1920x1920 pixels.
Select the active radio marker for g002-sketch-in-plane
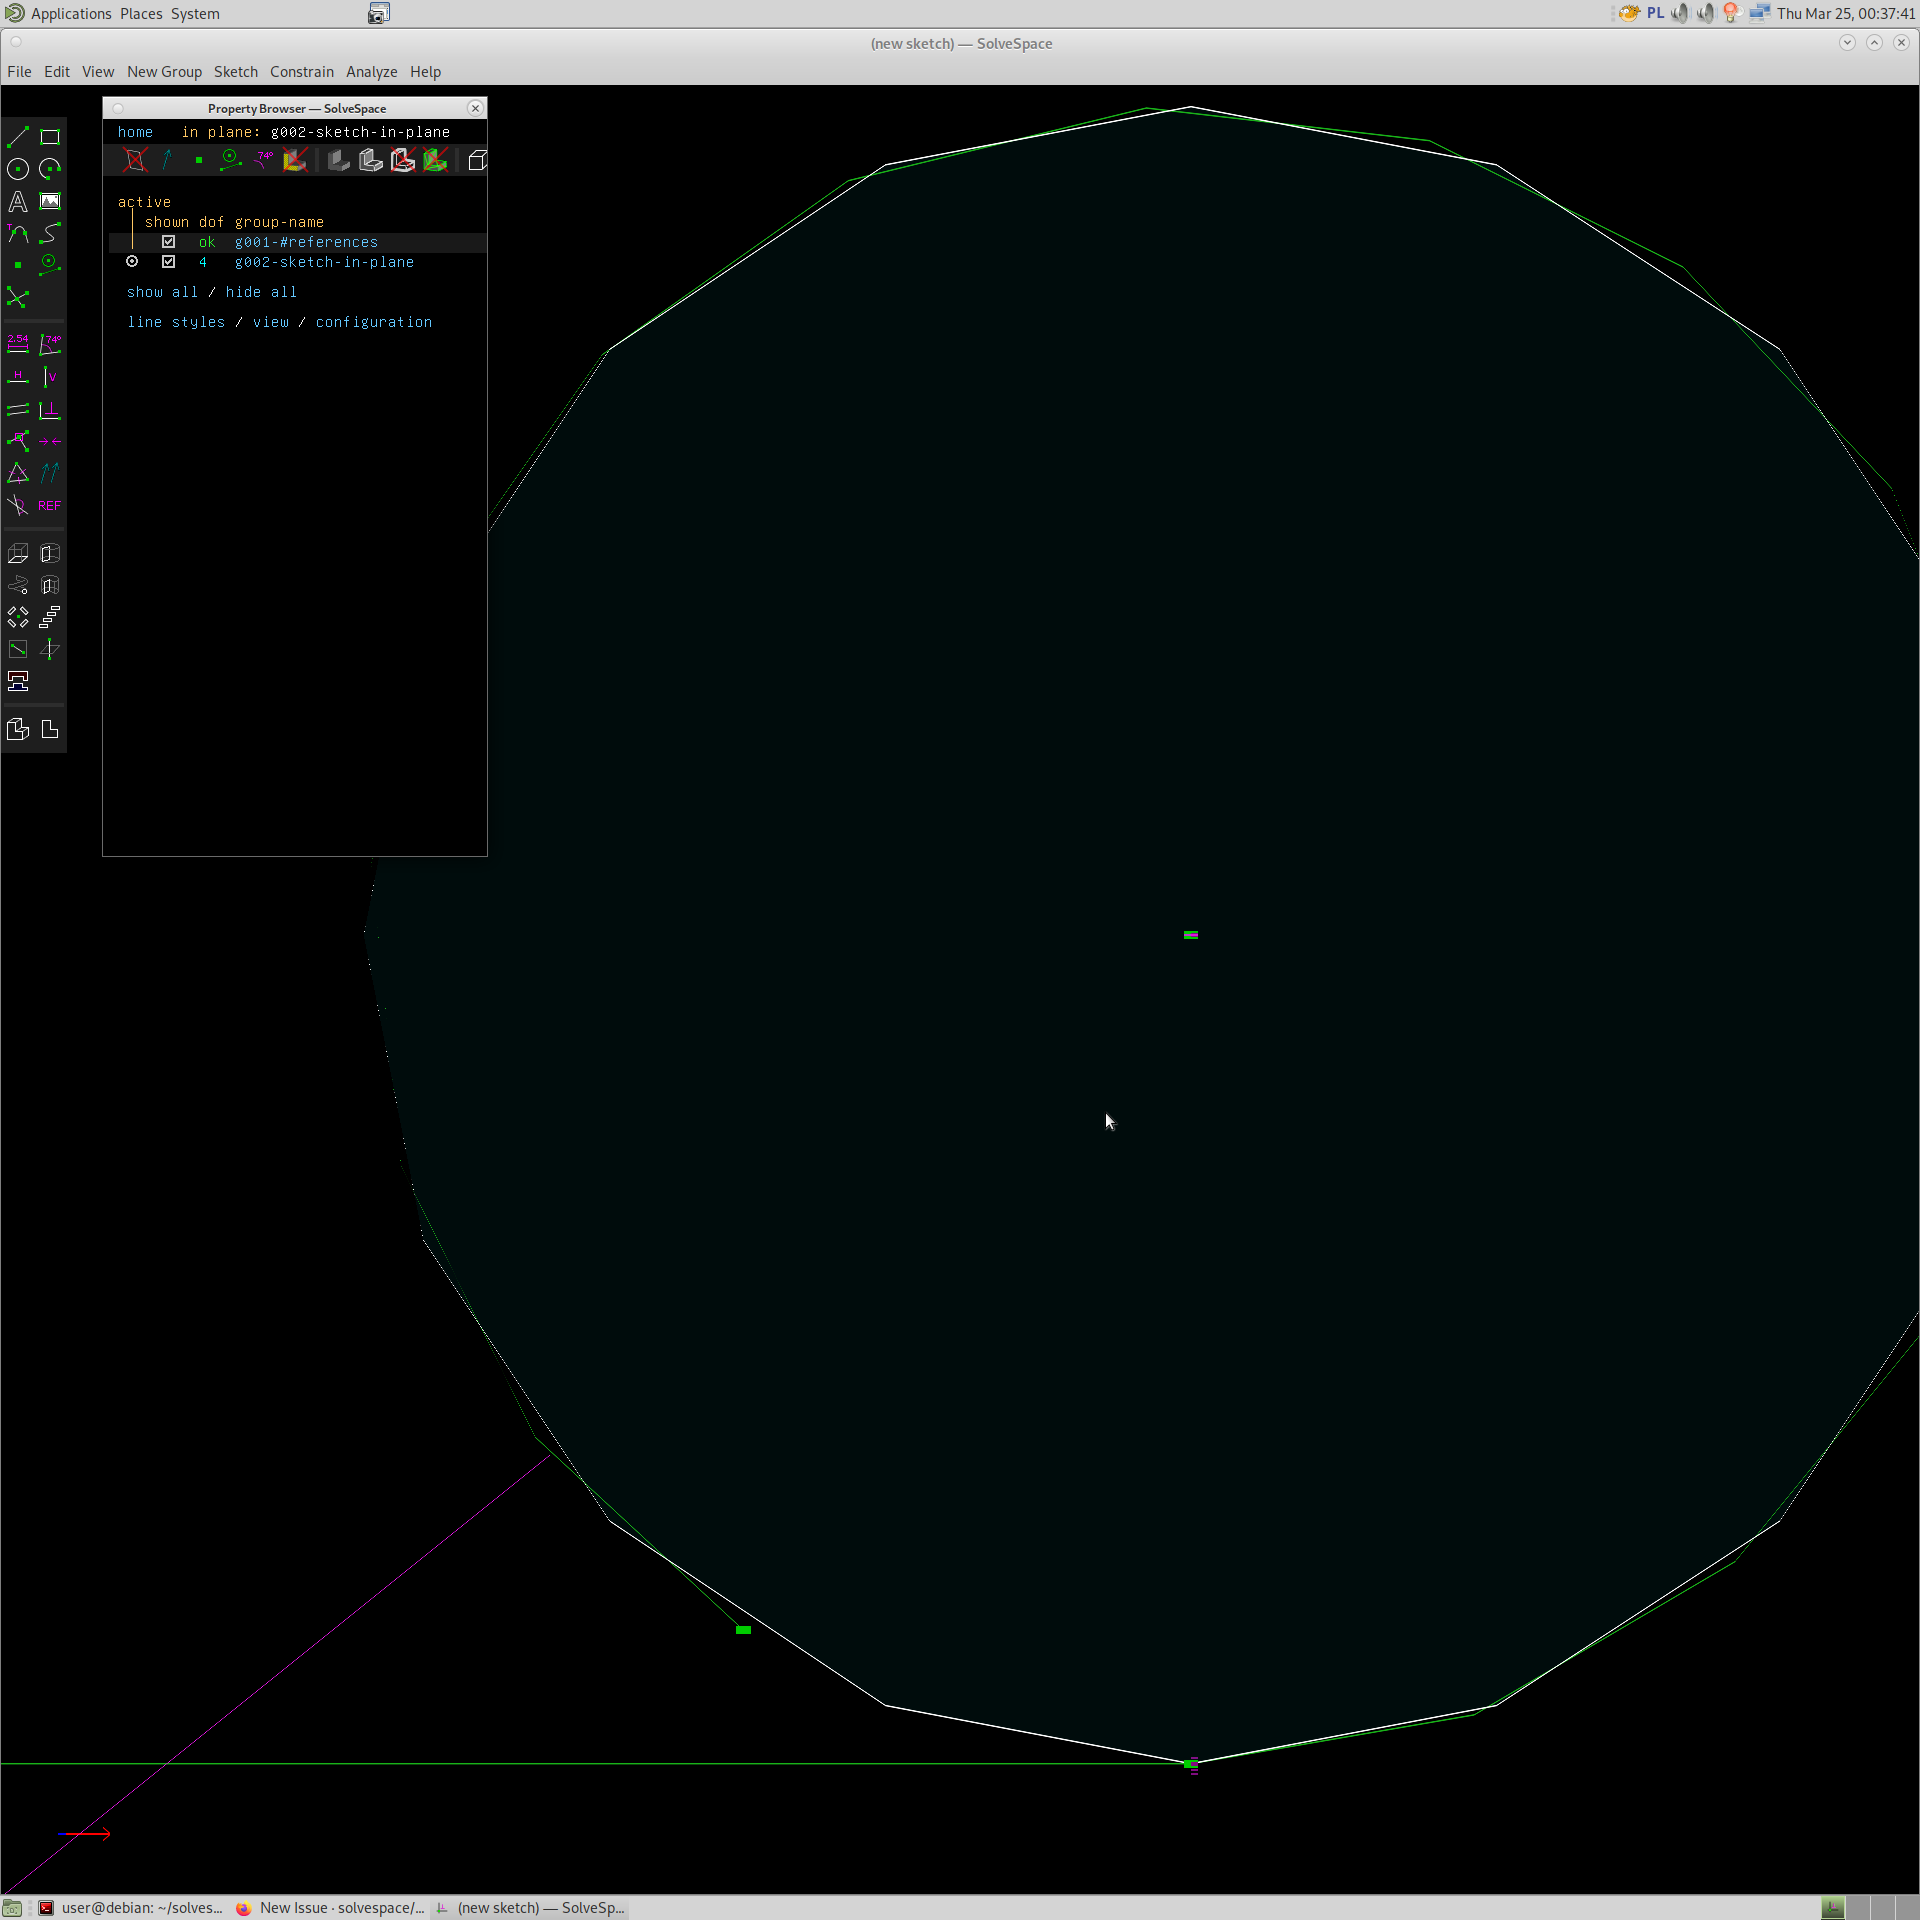pos(132,261)
